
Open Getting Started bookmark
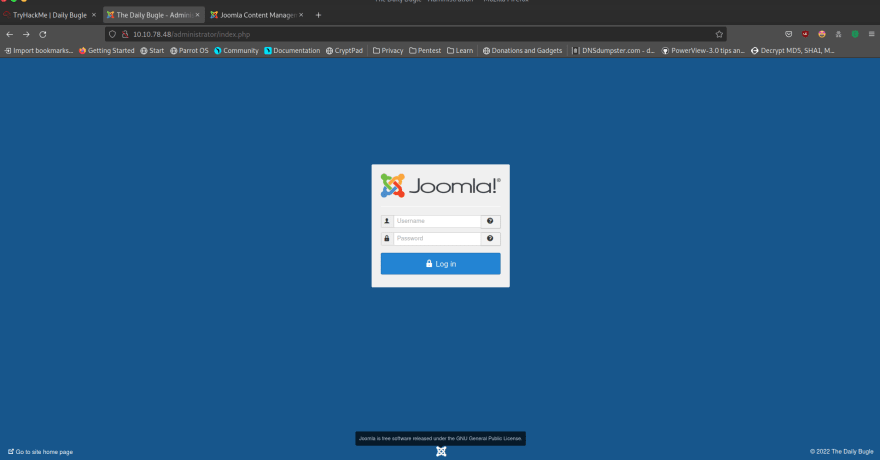(107, 50)
